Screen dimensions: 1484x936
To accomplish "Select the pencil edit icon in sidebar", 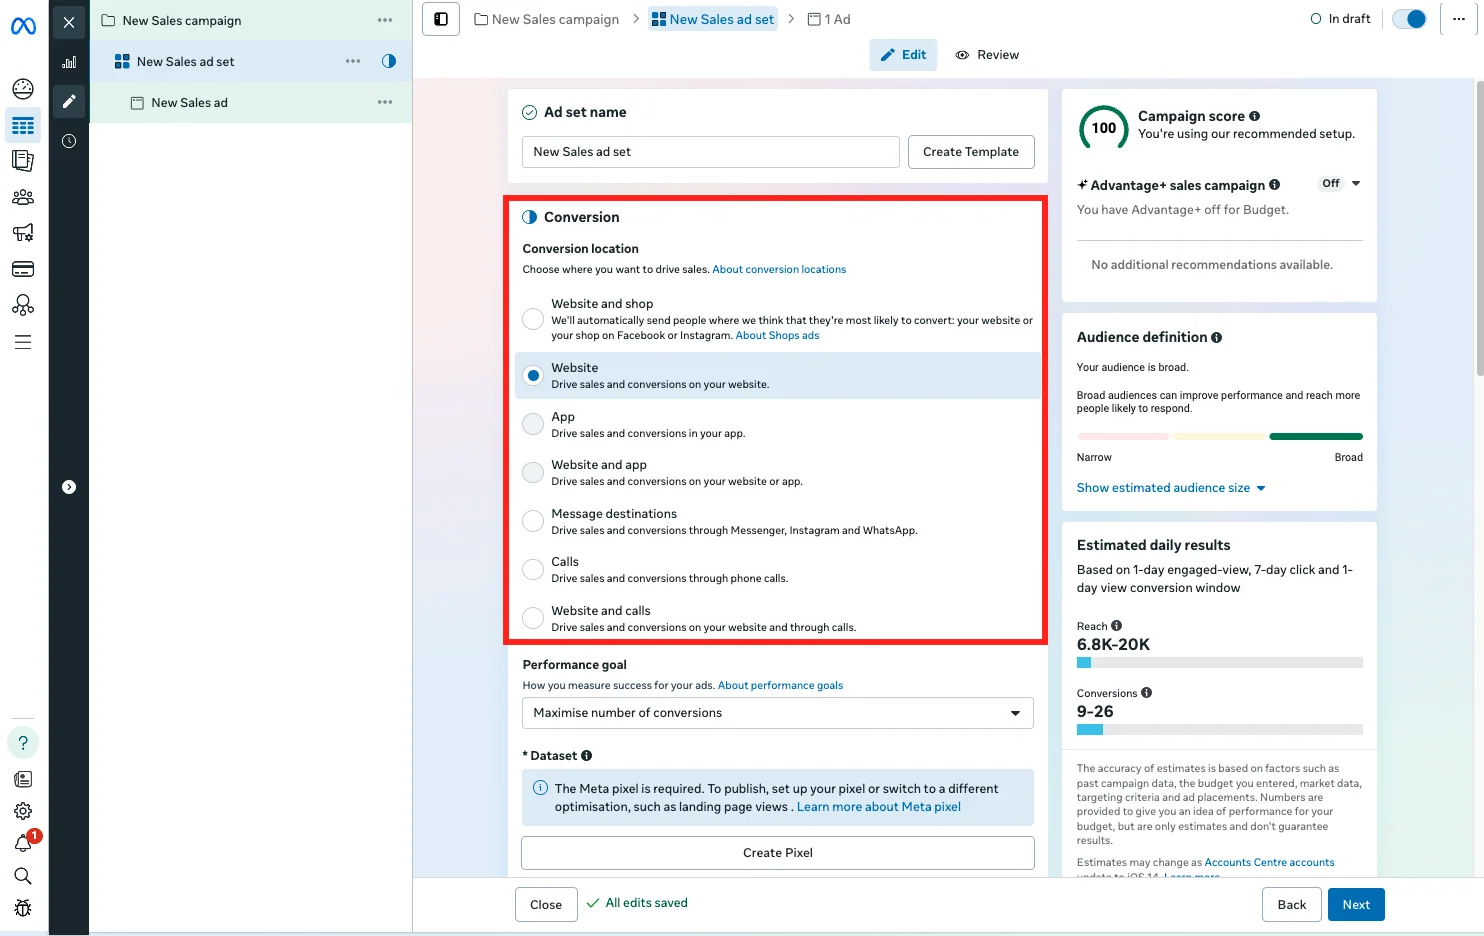I will pos(69,101).
